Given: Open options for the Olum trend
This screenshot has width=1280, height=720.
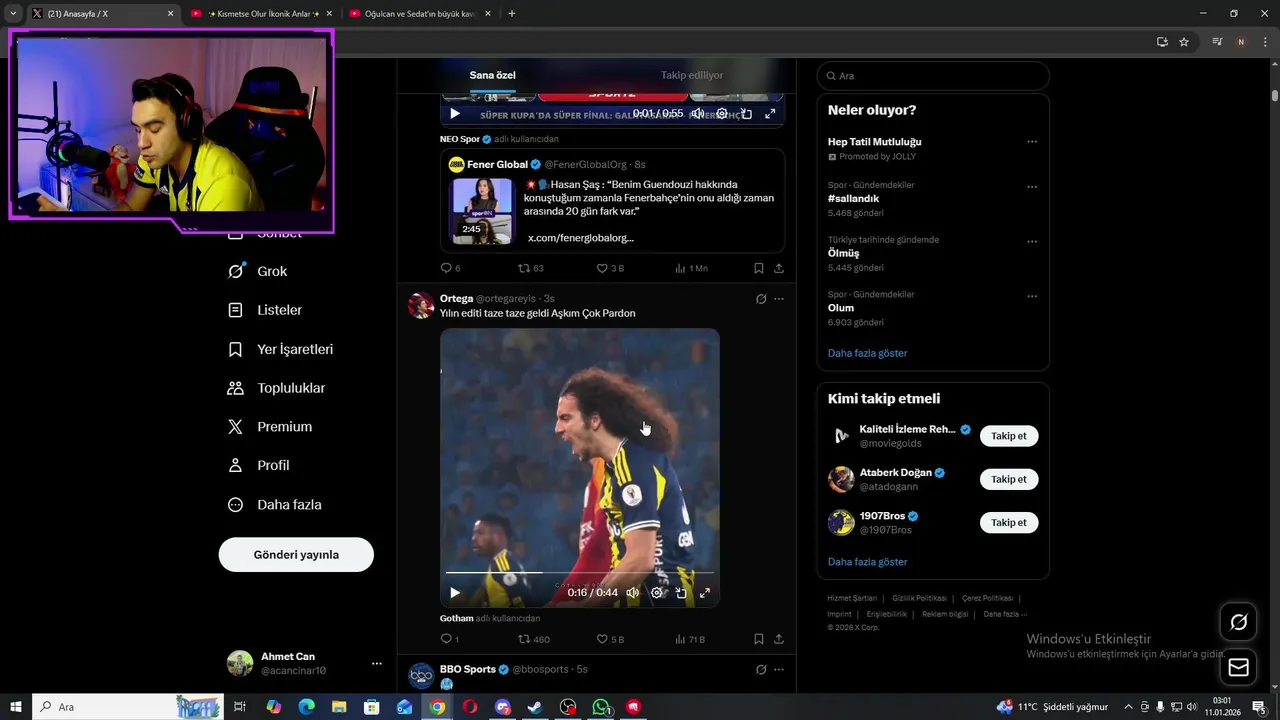Looking at the screenshot, I should (1032, 296).
